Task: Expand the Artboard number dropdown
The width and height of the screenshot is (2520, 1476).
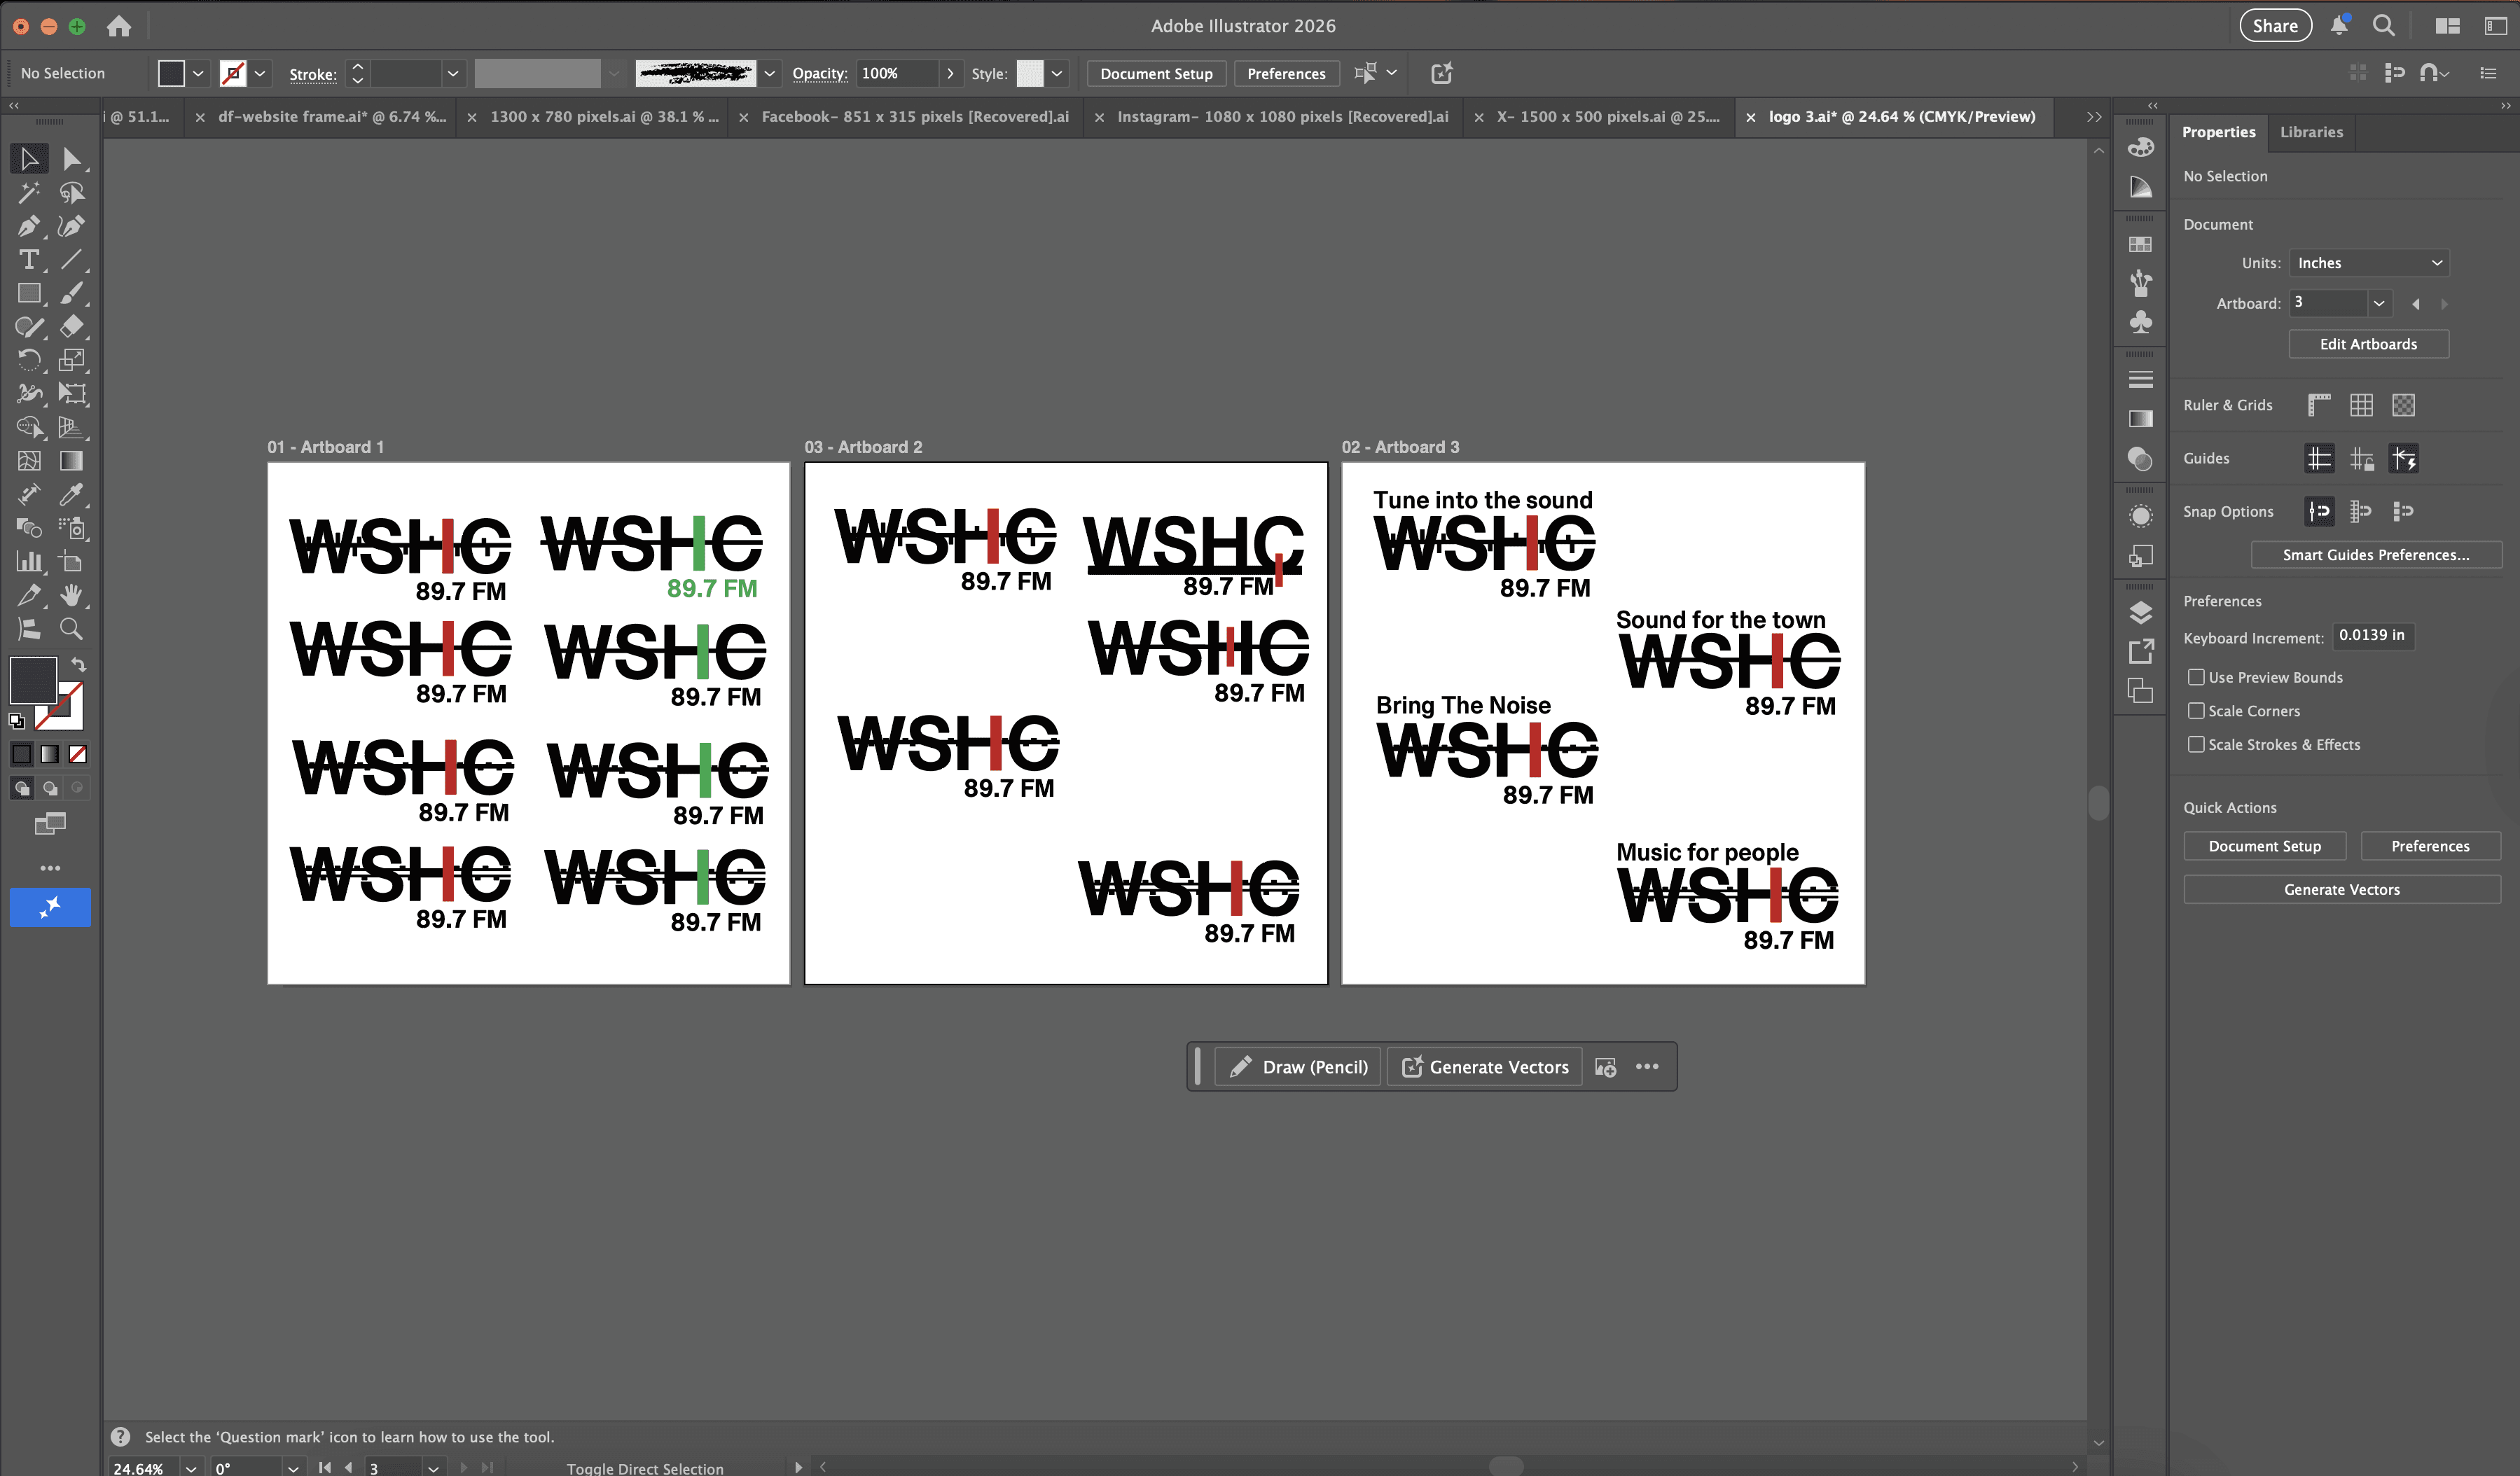Action: pyautogui.click(x=2379, y=303)
